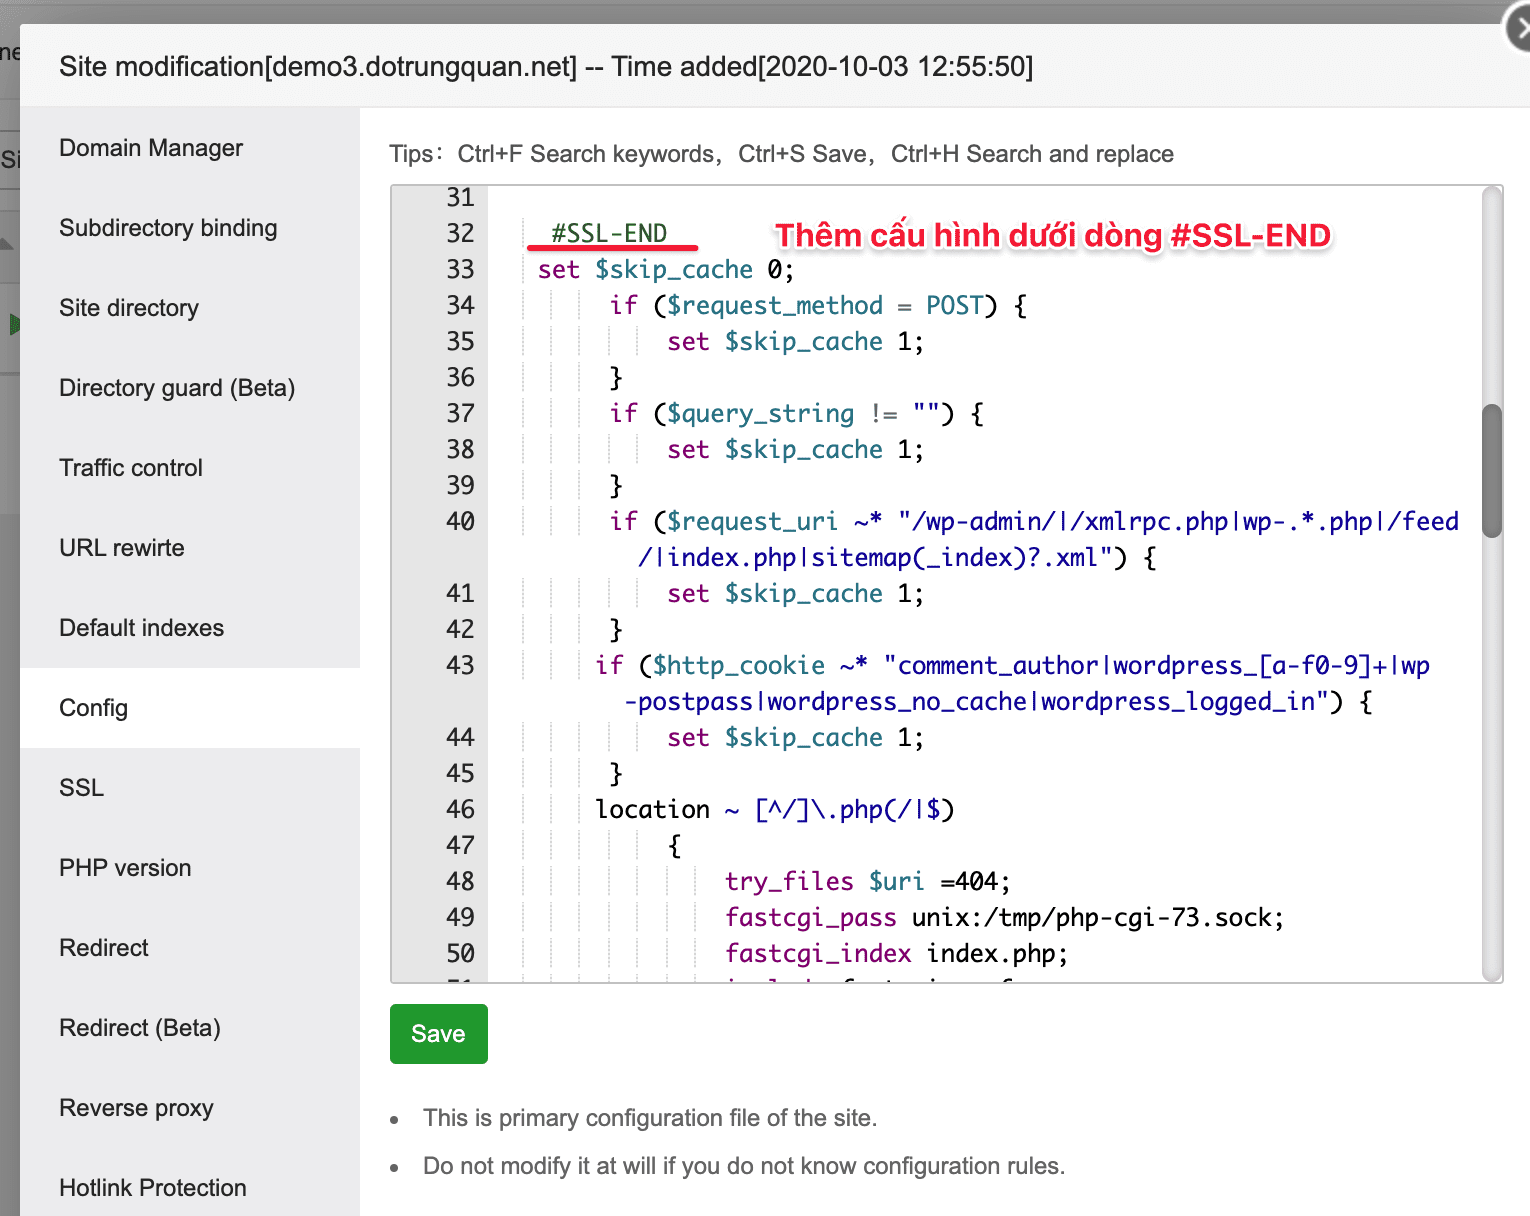Place cursor on the #SSL-END line
The height and width of the screenshot is (1216, 1530).
[609, 234]
